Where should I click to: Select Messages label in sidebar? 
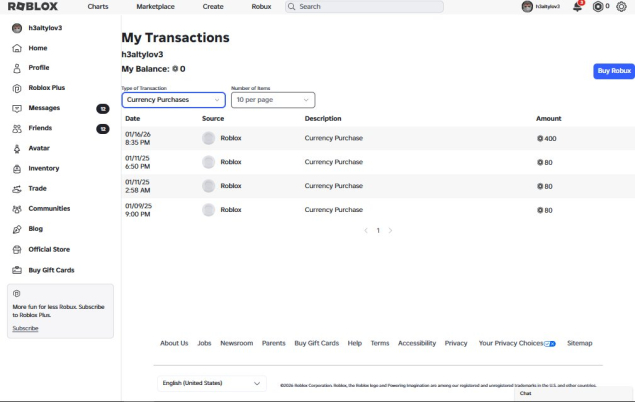[44, 108]
